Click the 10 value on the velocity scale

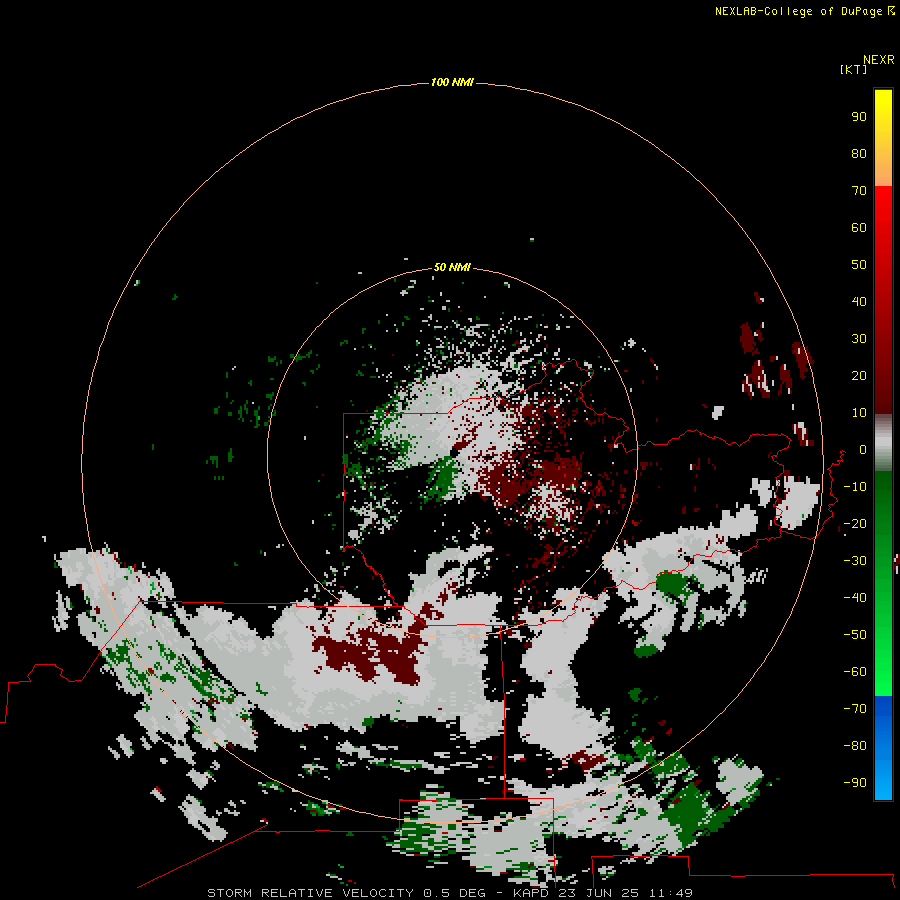[x=859, y=413]
